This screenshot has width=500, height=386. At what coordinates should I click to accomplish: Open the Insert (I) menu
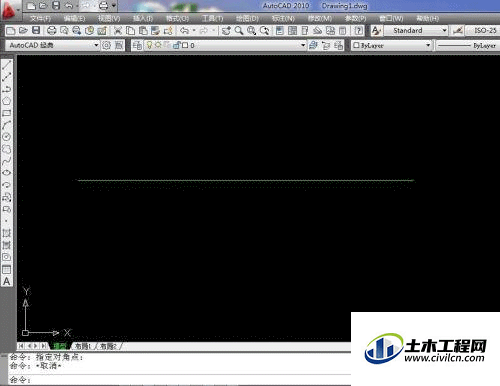(x=143, y=19)
